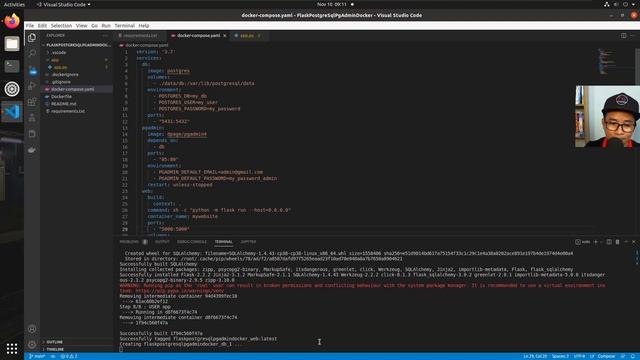
Task: Open the Manage gear in the activity bar
Action: click(32, 344)
